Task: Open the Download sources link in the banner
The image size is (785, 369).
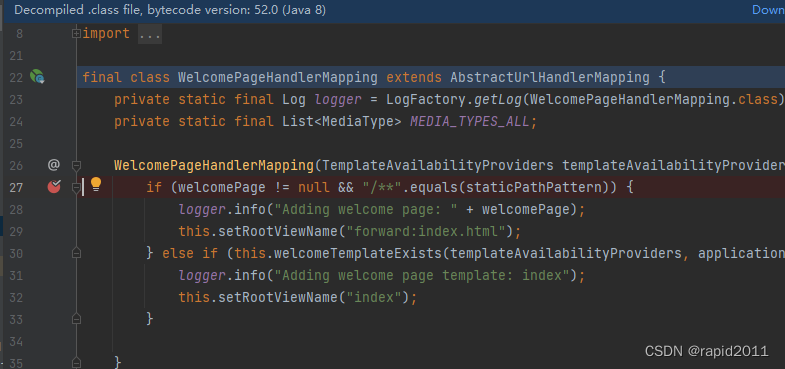Action: (x=768, y=10)
